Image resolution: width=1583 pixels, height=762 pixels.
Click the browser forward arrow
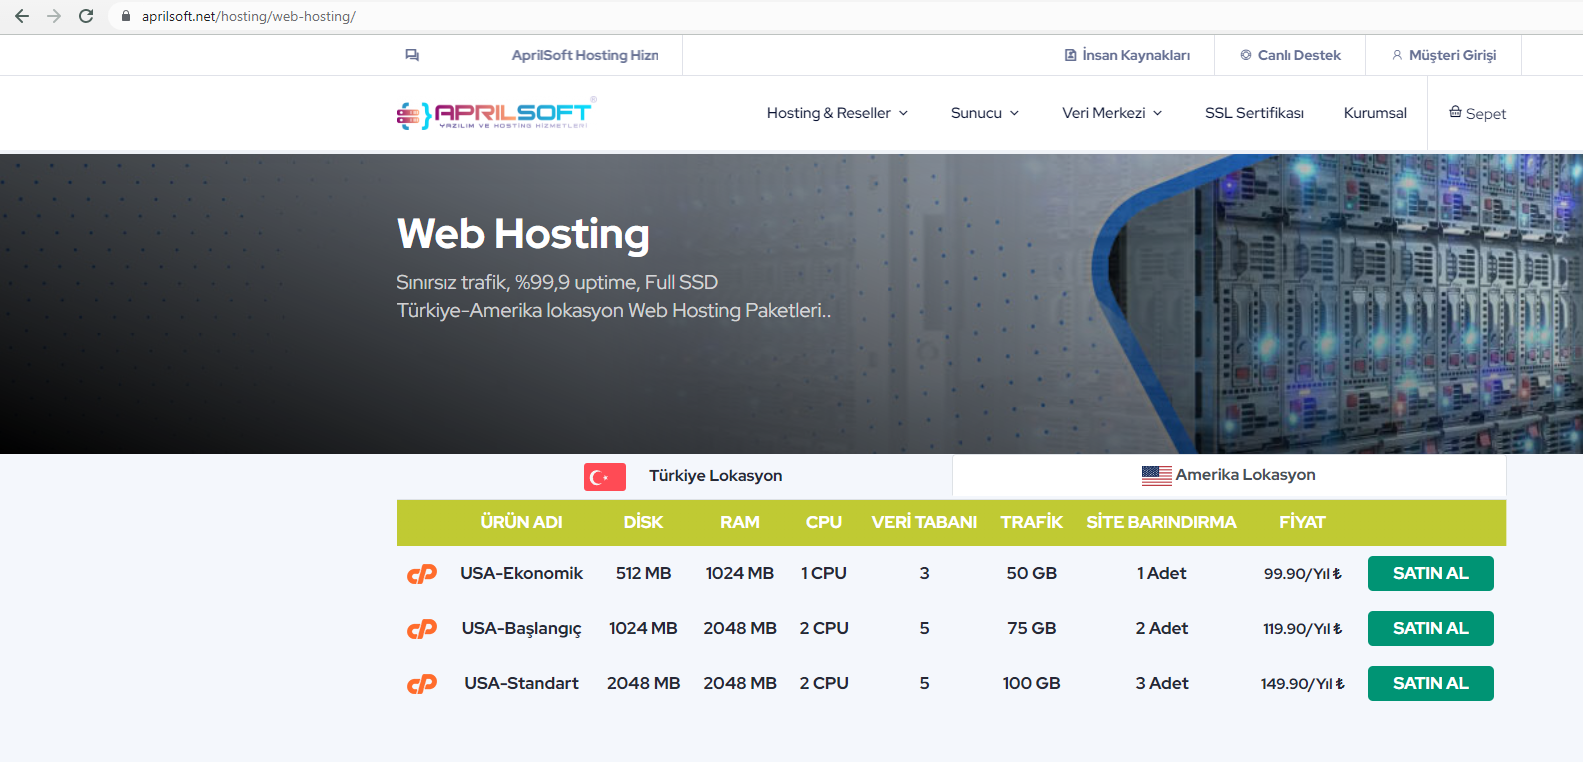pyautogui.click(x=54, y=16)
